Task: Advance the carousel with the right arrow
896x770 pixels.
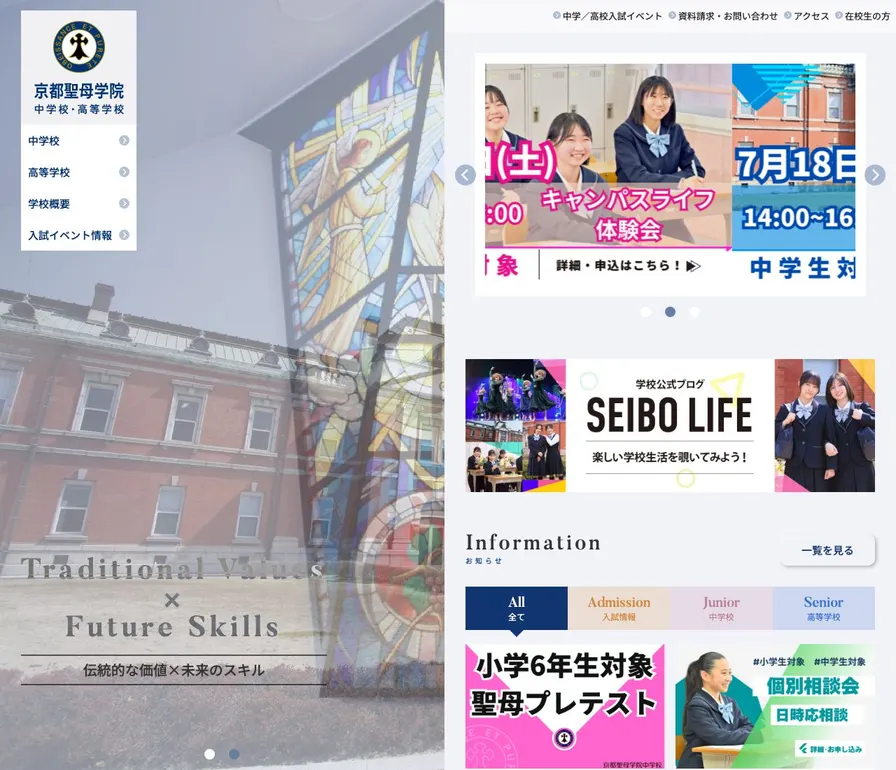Action: pos(875,175)
